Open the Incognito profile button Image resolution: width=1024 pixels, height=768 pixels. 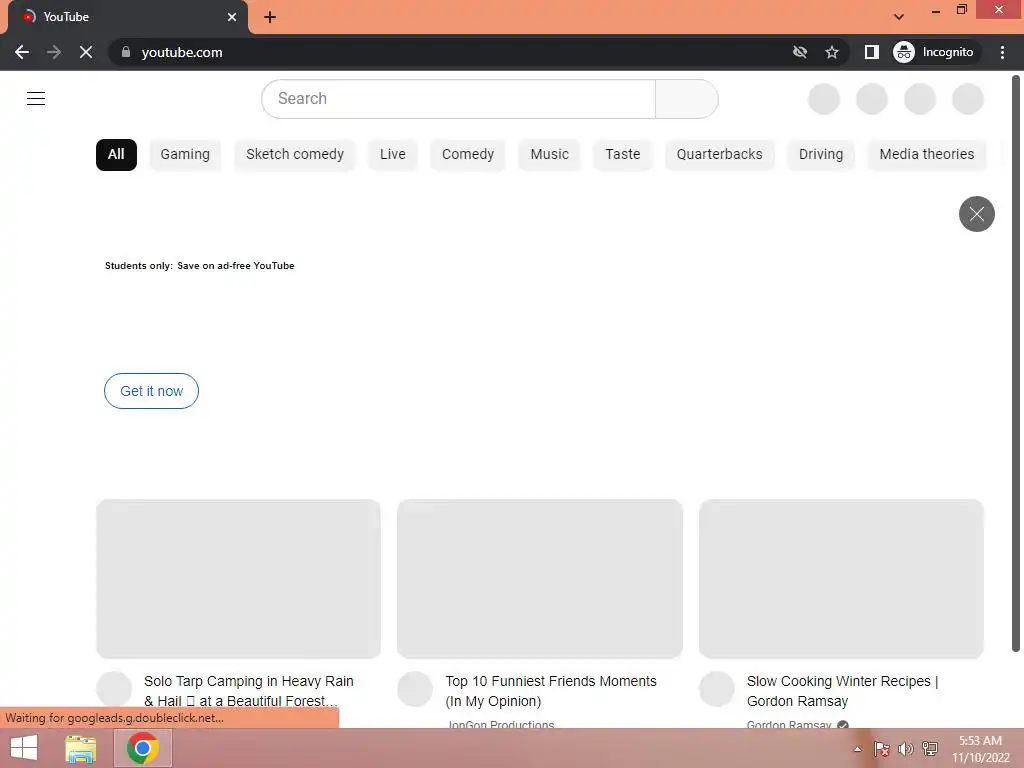934,52
